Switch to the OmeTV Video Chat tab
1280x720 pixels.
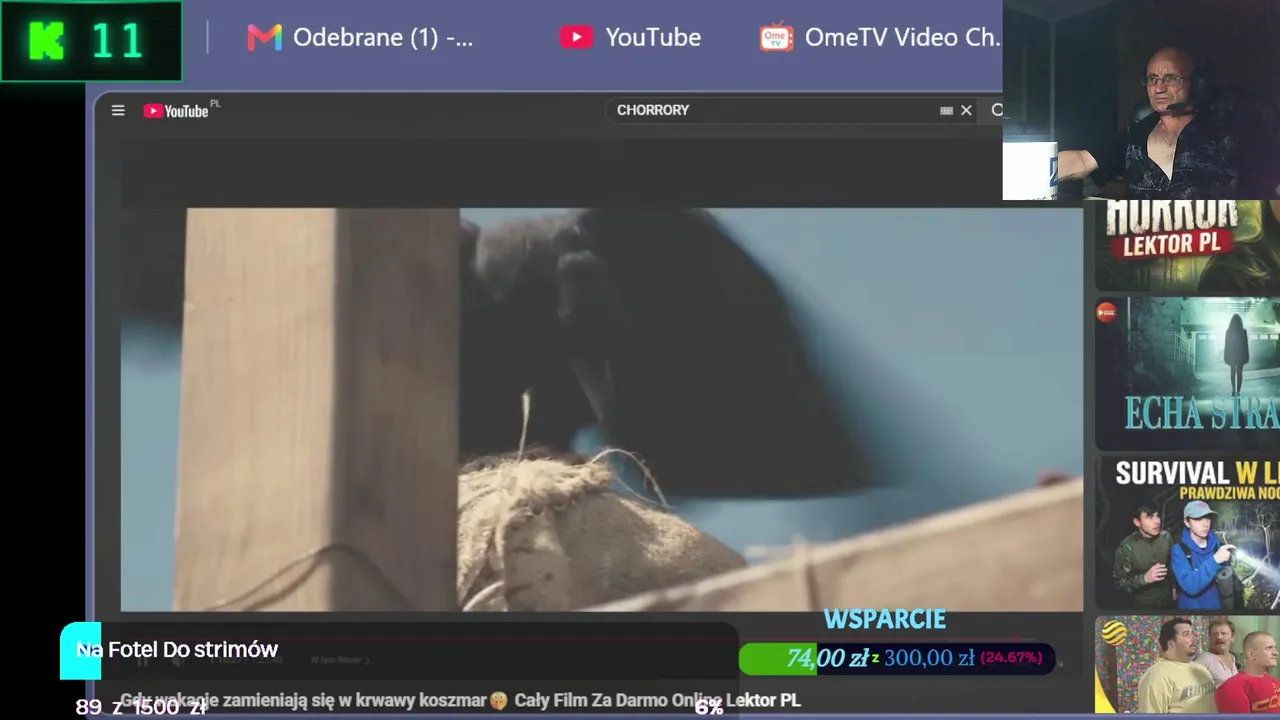880,37
